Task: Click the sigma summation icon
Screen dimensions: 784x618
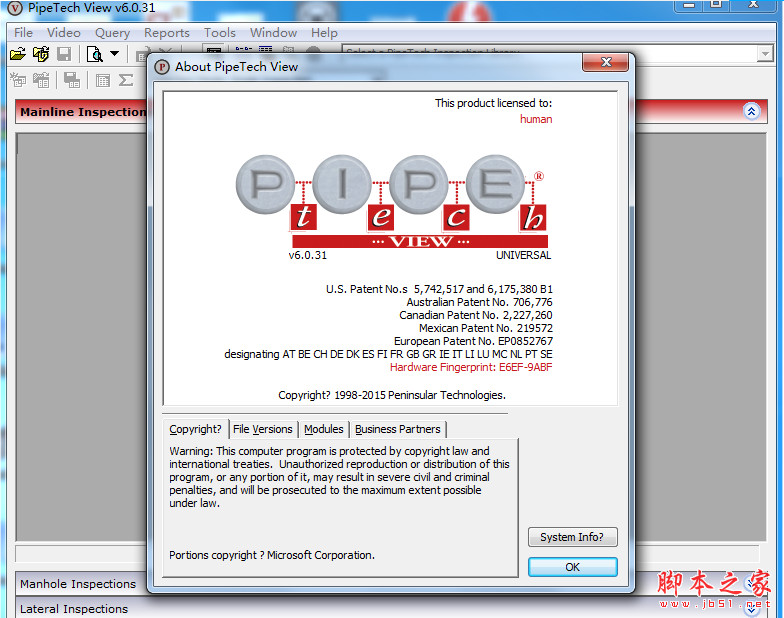Action: tap(126, 80)
